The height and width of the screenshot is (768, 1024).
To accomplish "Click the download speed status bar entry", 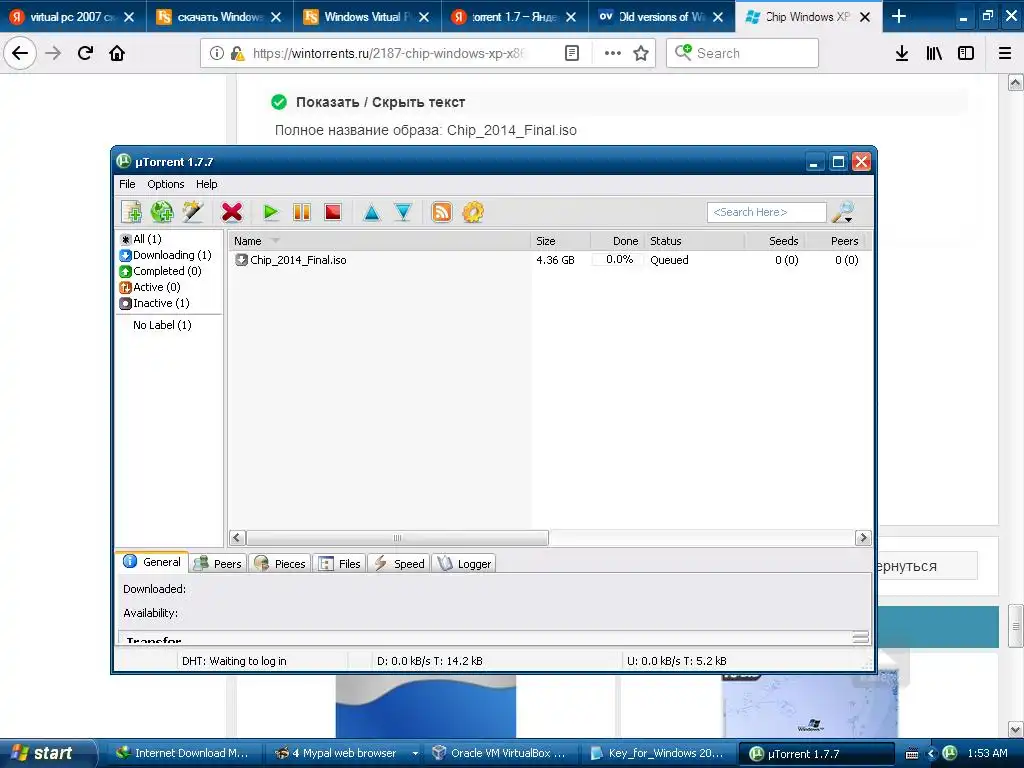I will (430, 661).
